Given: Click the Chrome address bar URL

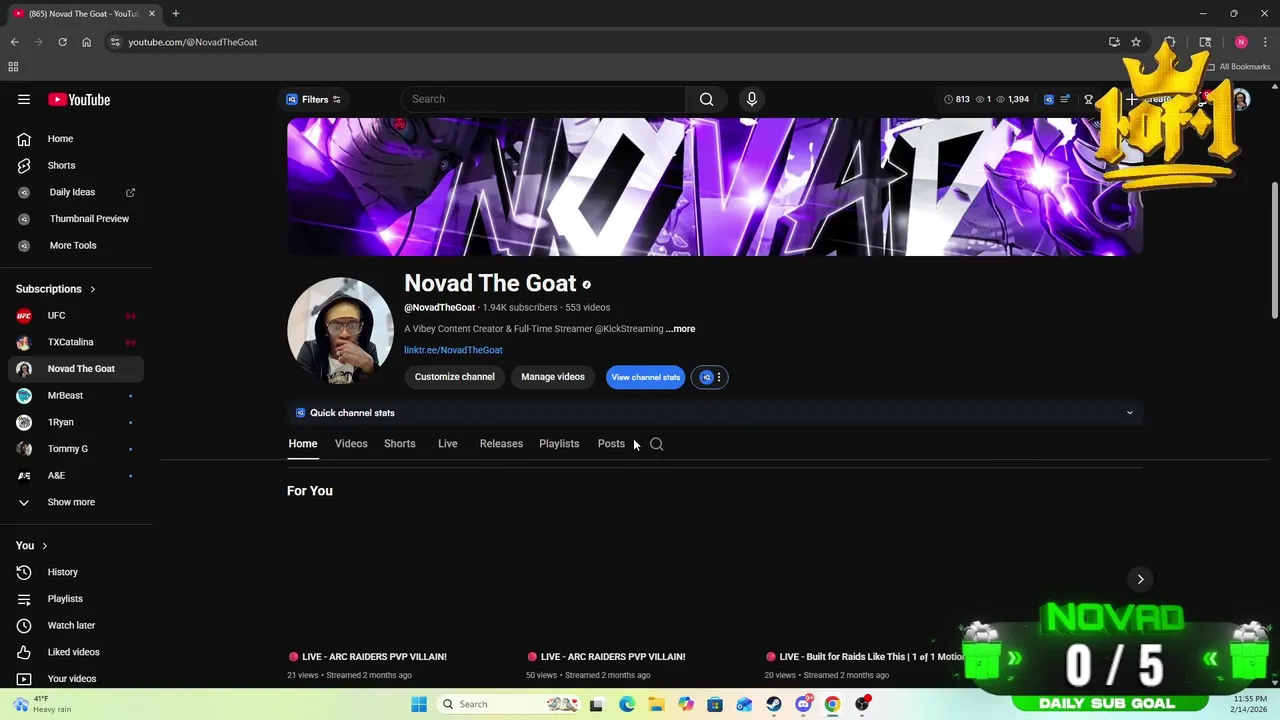Looking at the screenshot, I should [193, 42].
